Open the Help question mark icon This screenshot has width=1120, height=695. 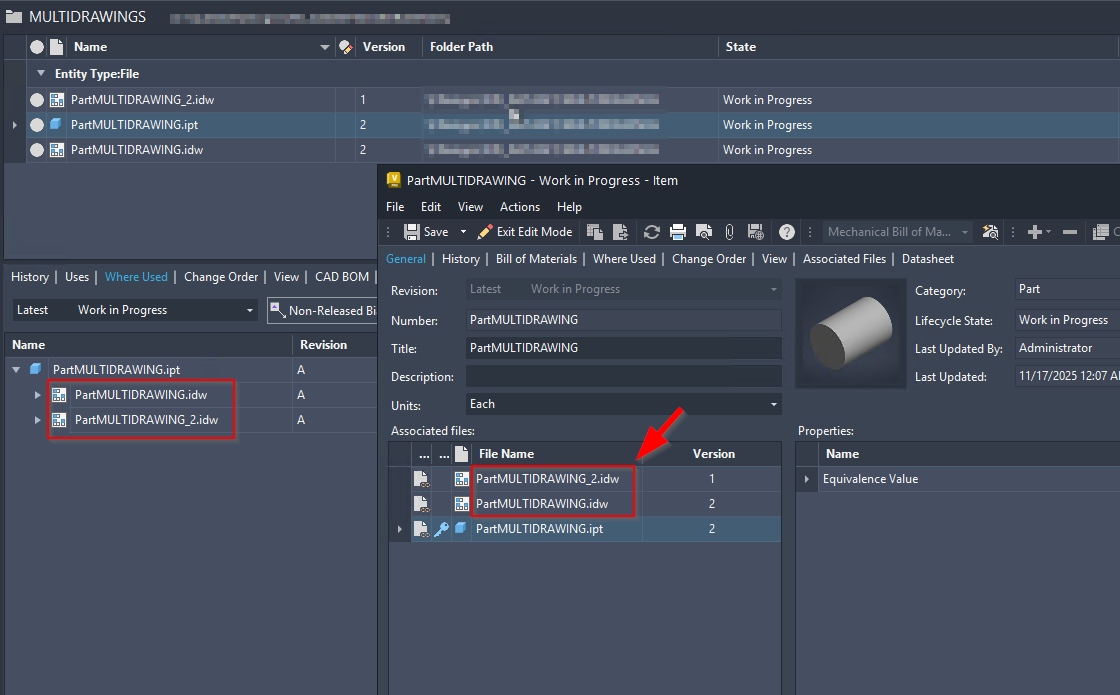786,232
